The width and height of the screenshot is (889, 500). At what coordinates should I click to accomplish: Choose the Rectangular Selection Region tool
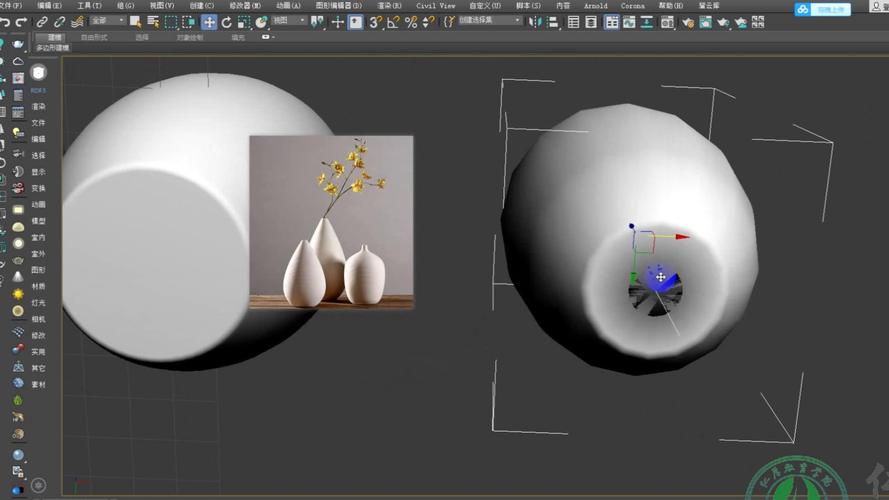coord(171,22)
